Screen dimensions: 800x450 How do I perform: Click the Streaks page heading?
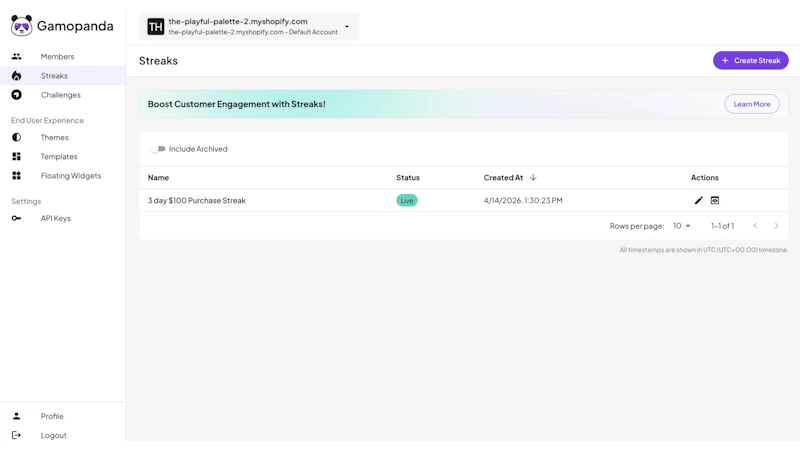[x=158, y=61]
